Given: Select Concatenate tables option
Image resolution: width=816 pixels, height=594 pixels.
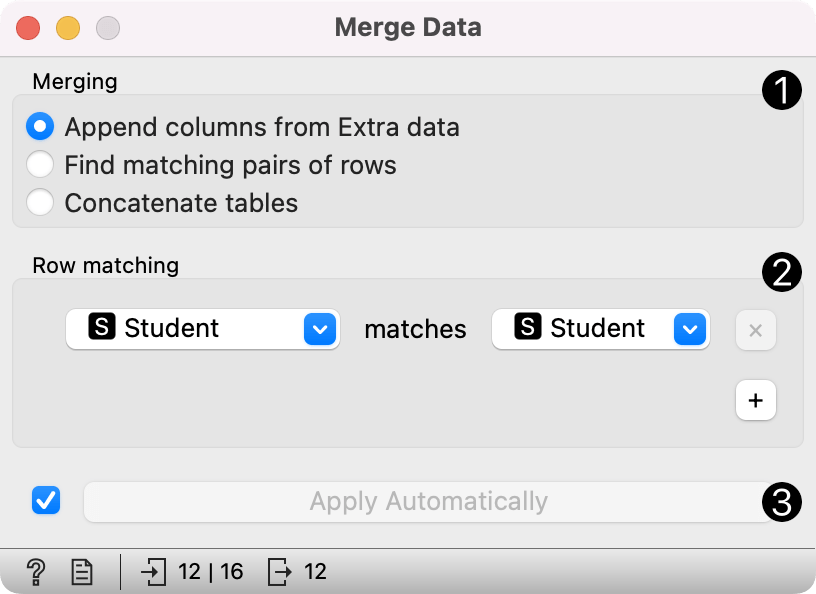Looking at the screenshot, I should tap(40, 203).
